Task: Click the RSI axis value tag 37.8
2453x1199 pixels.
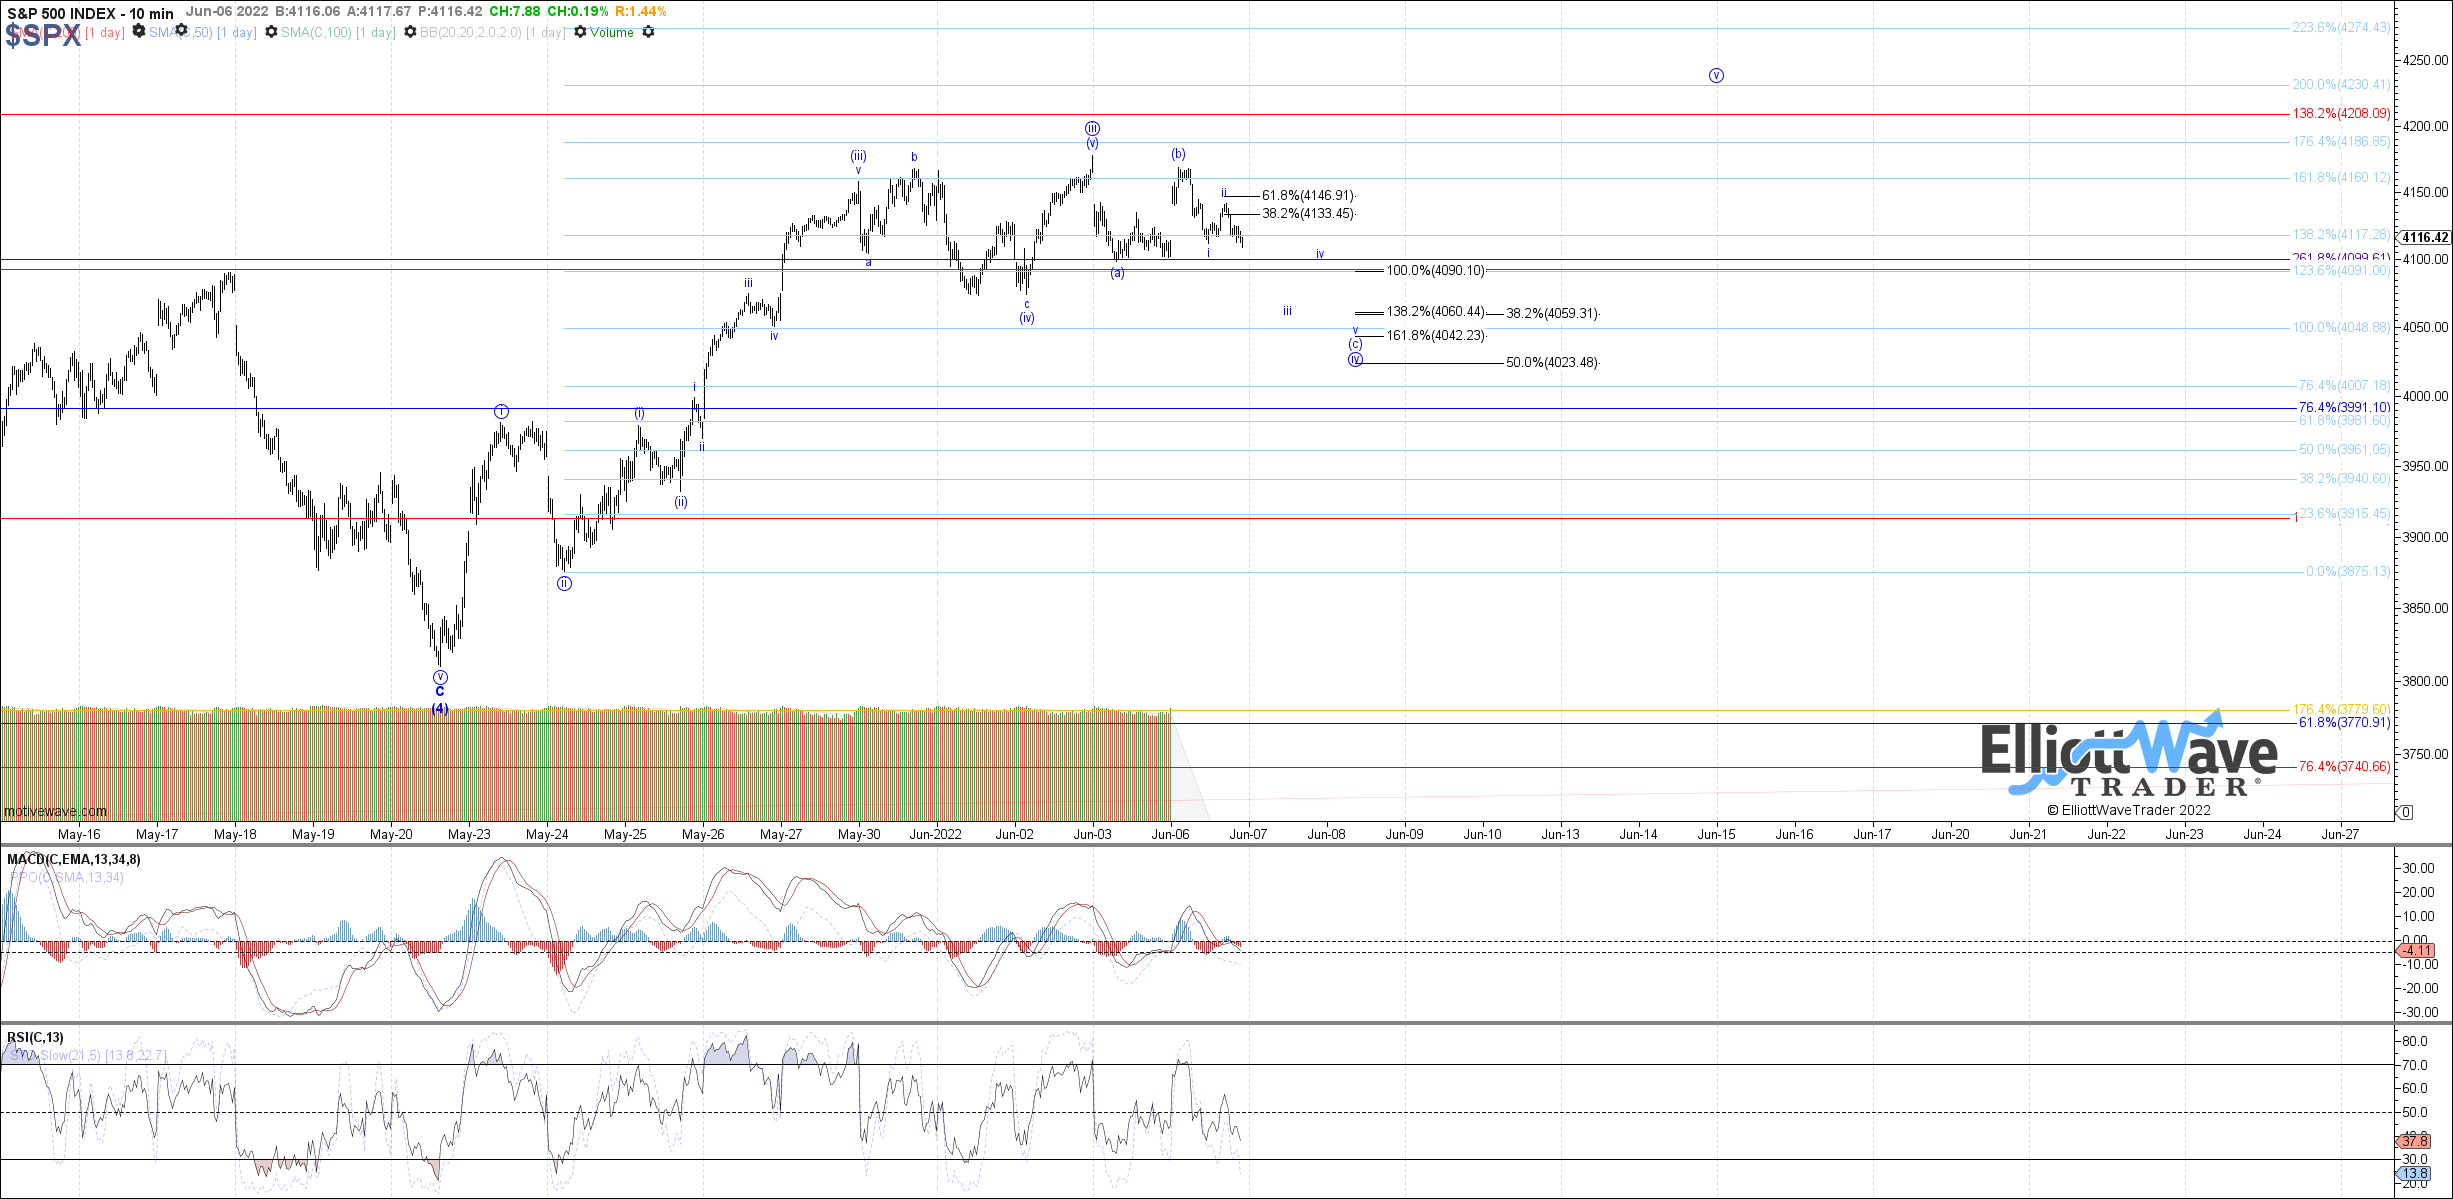Action: [2415, 1141]
